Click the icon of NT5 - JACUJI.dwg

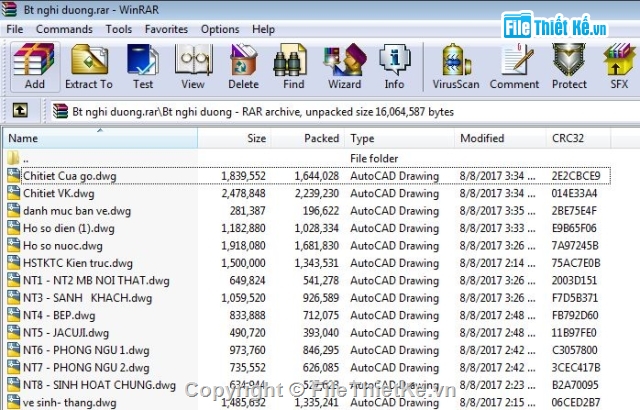tap(13, 333)
